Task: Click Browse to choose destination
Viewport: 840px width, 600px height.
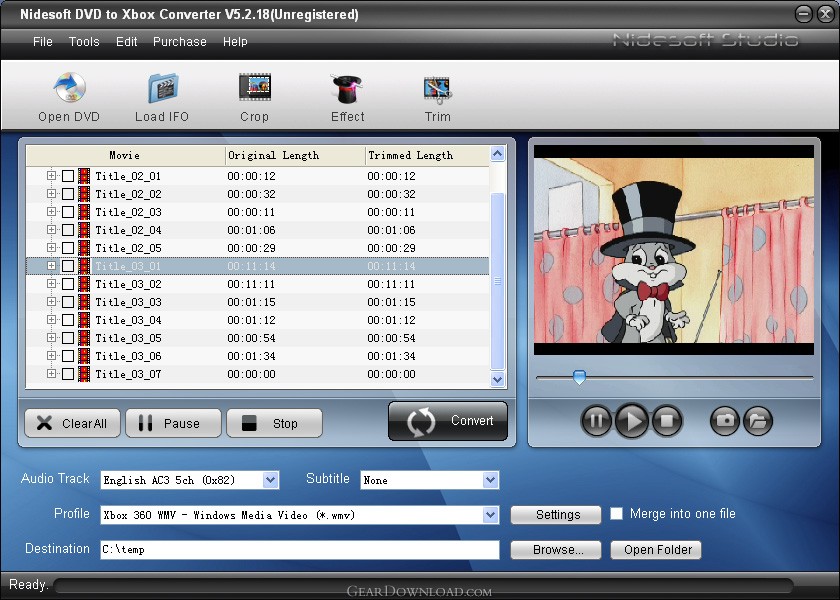Action: (x=556, y=550)
